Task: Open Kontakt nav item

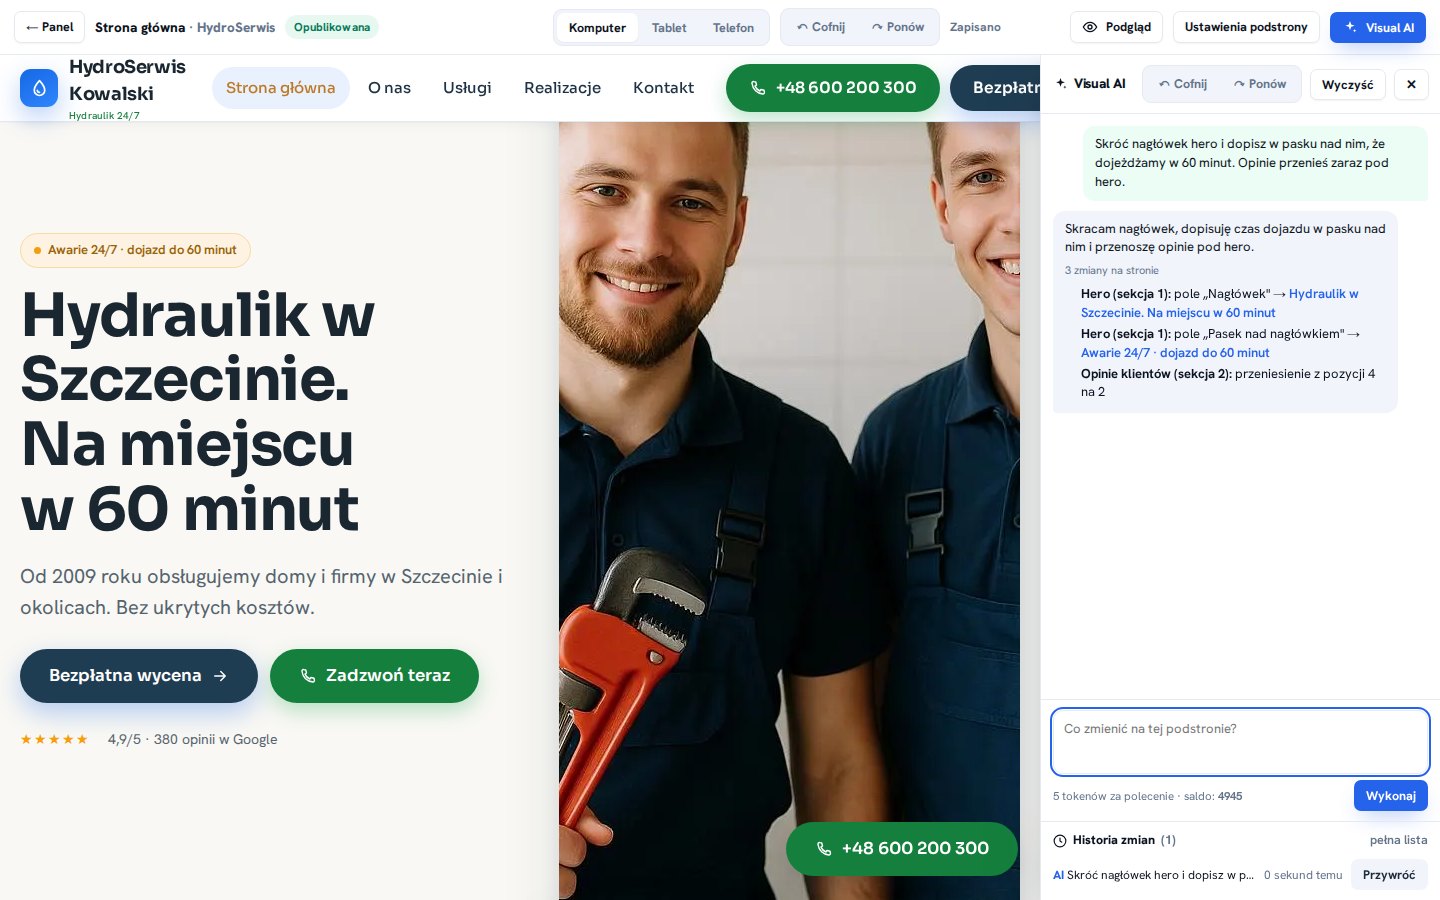Action: [663, 88]
